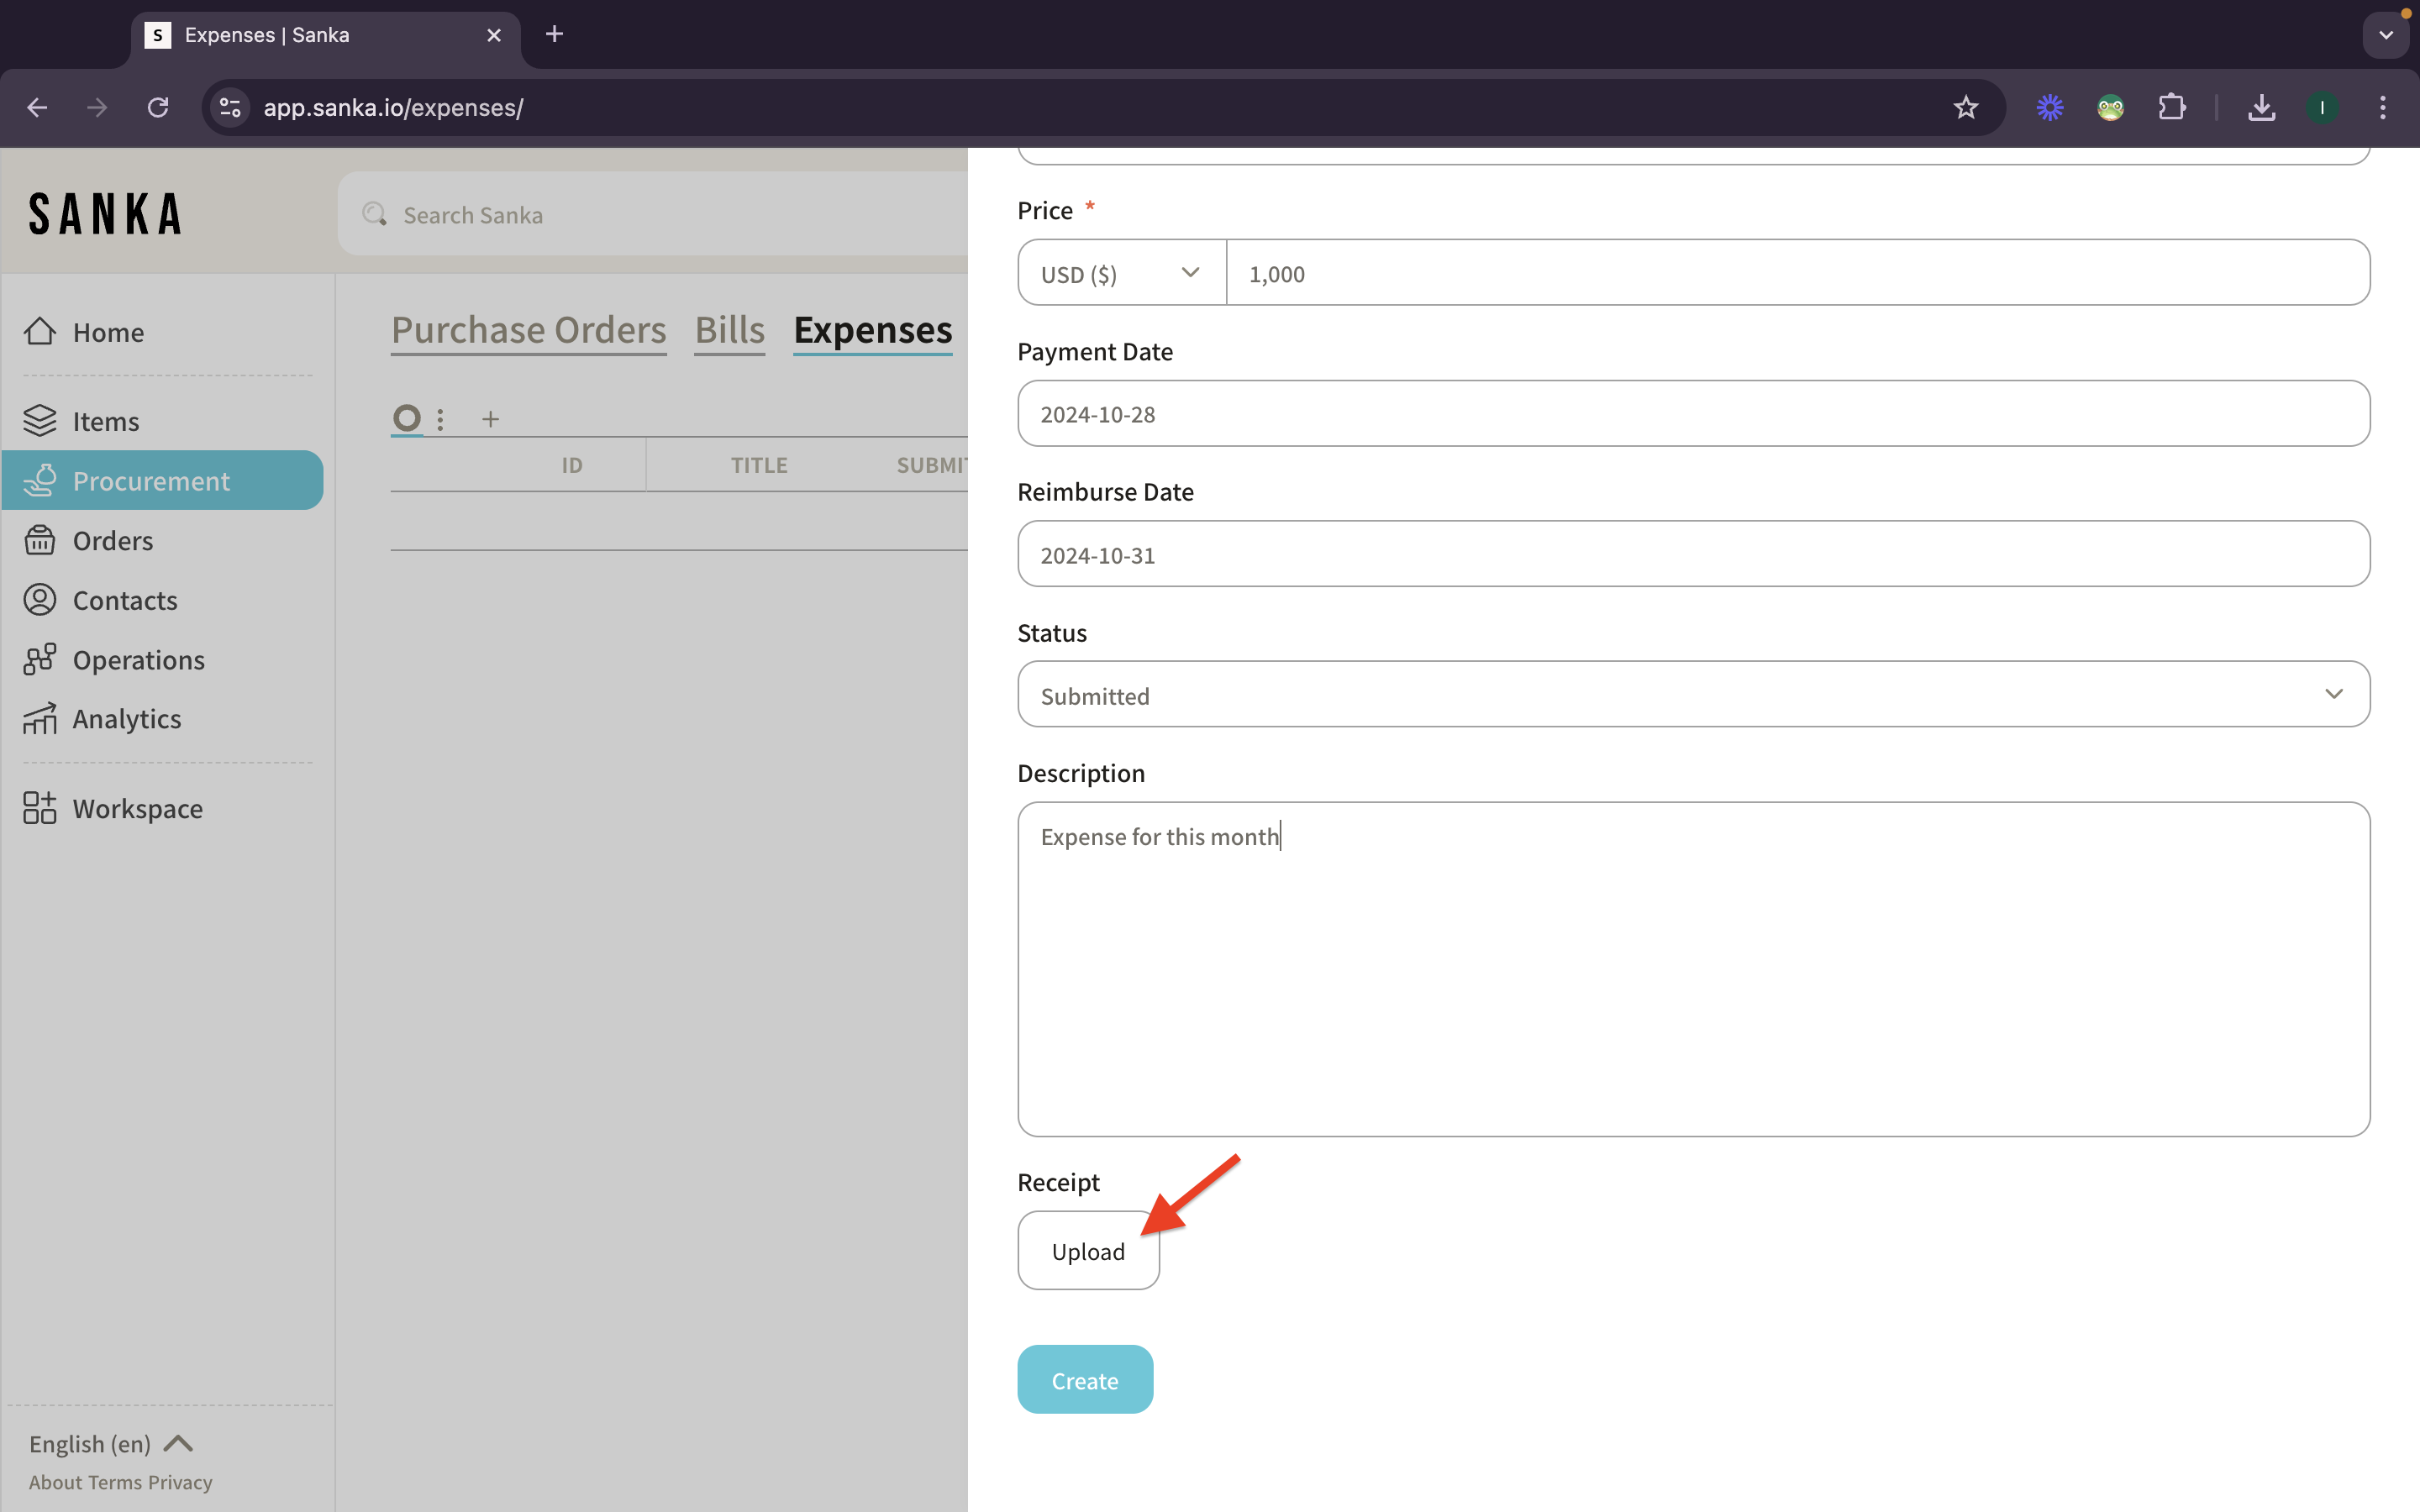2420x1512 pixels.
Task: Switch to Purchase Orders tab
Action: tap(528, 330)
